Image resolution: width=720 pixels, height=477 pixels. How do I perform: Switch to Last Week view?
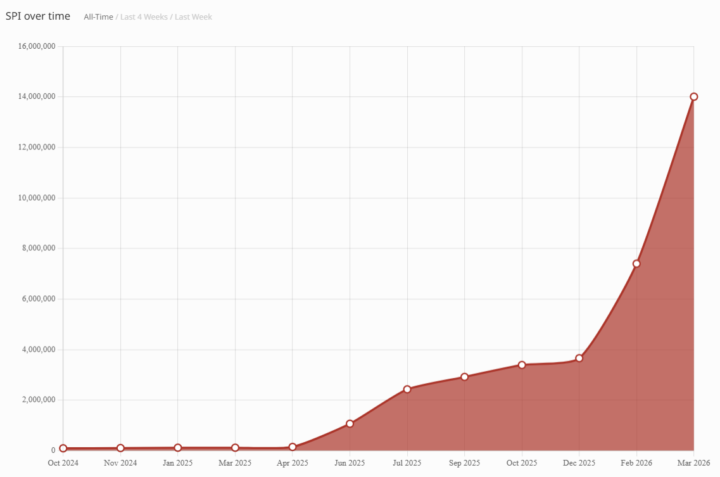click(x=193, y=17)
